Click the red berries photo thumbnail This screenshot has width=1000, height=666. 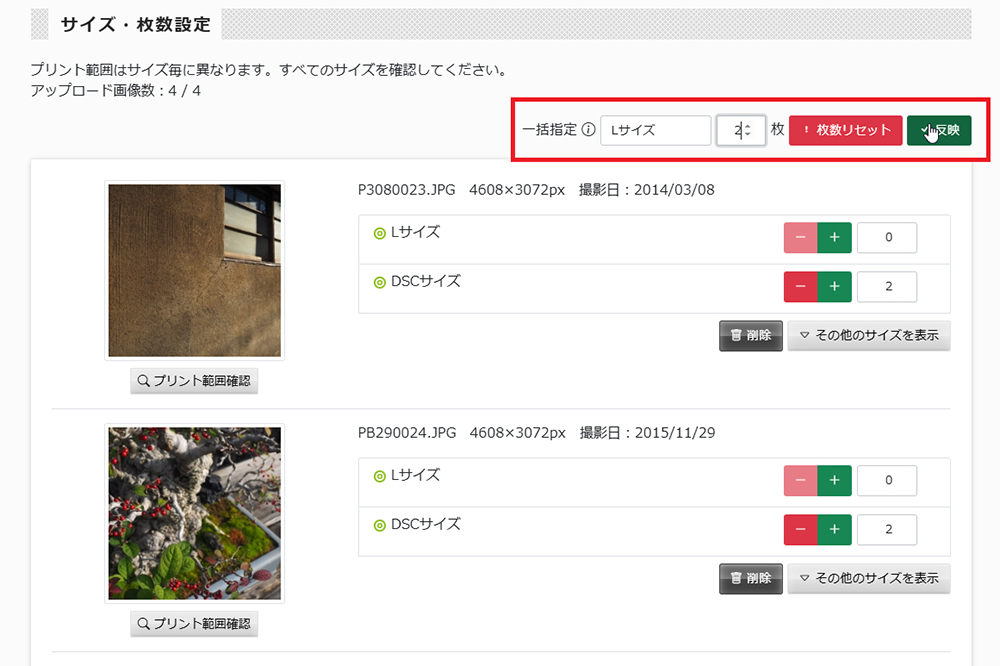(x=195, y=514)
